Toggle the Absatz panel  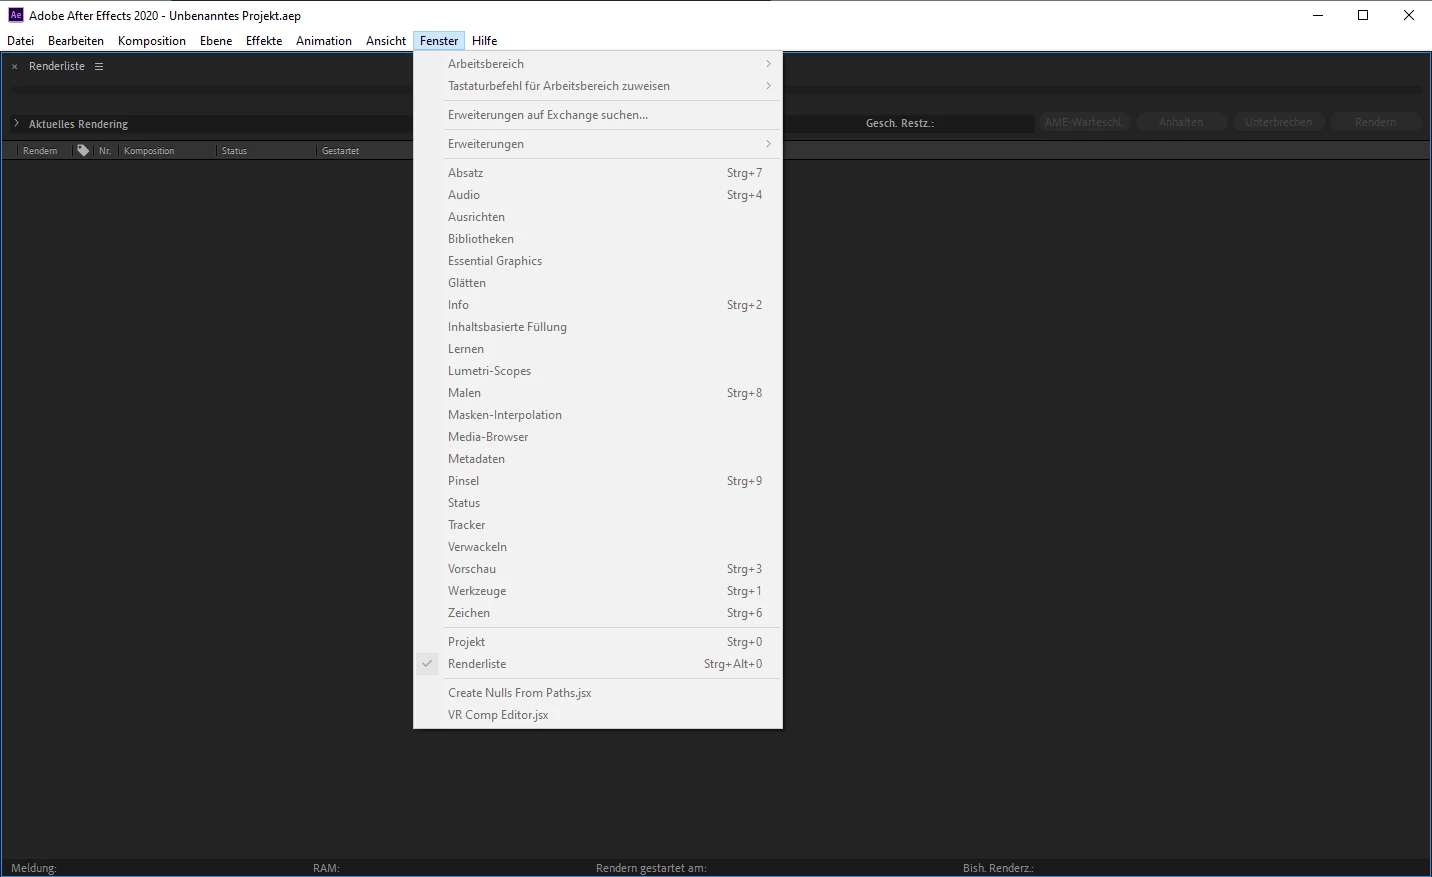click(x=598, y=173)
